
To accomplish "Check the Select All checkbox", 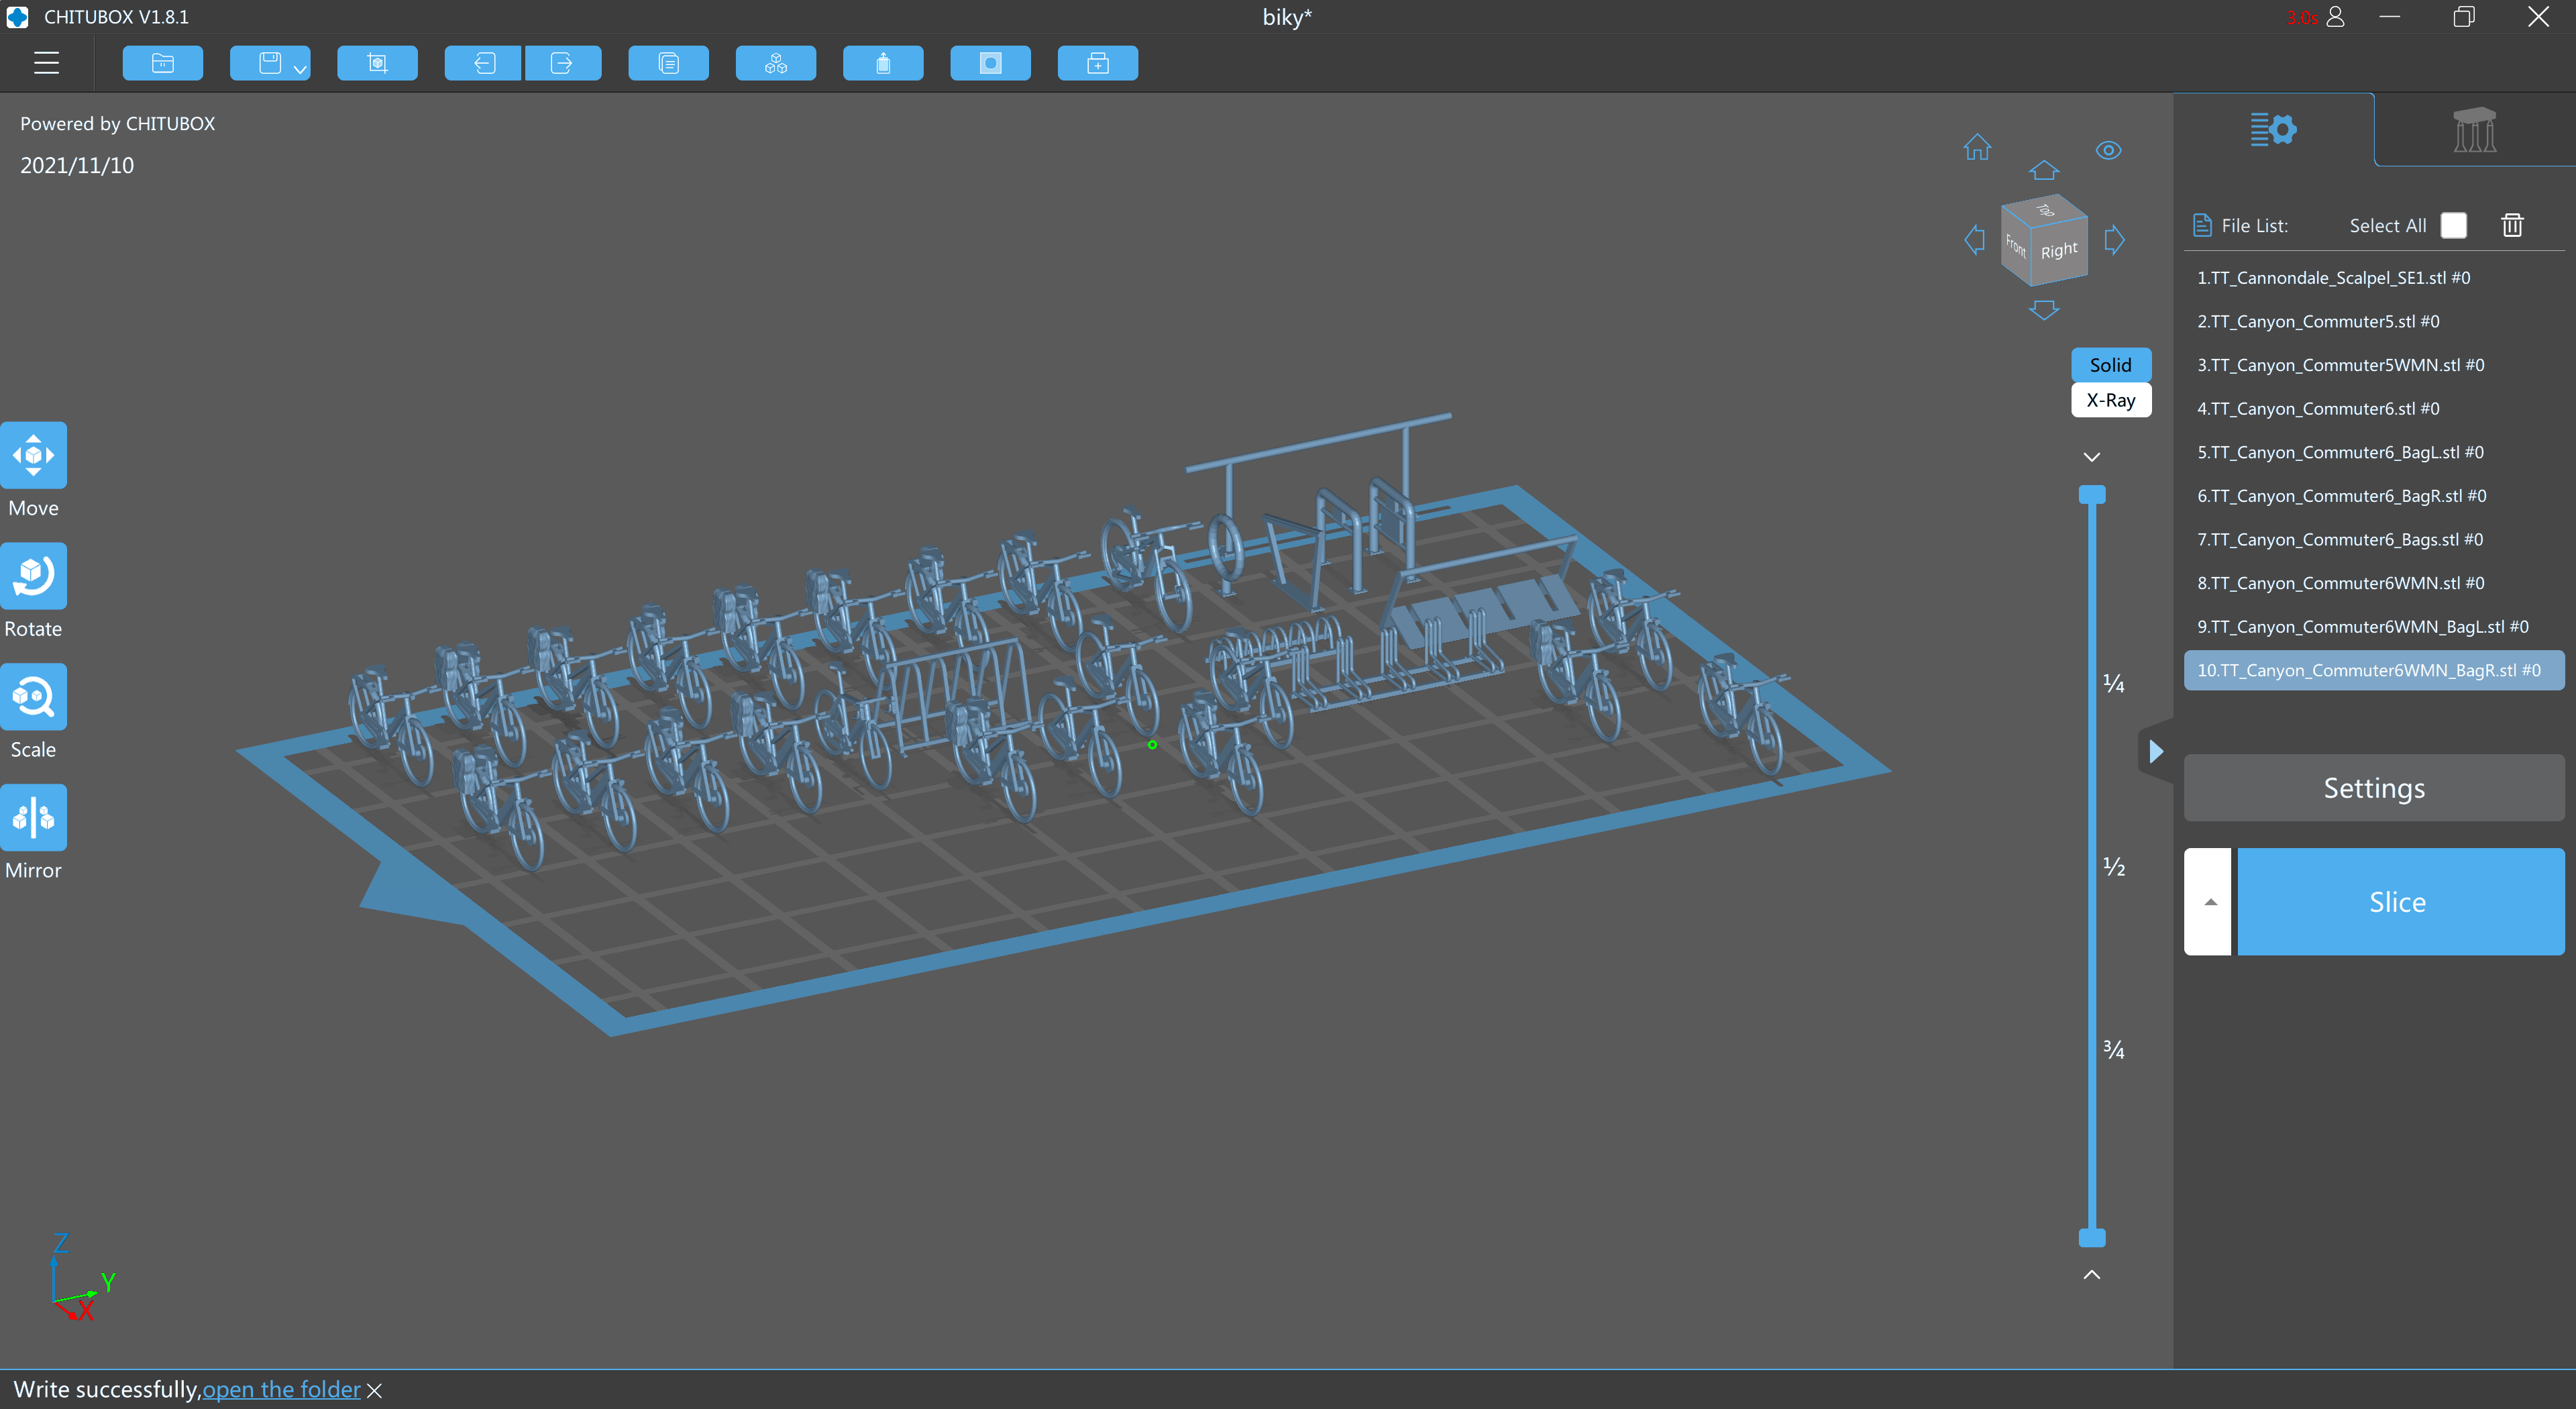I will 2453,225.
